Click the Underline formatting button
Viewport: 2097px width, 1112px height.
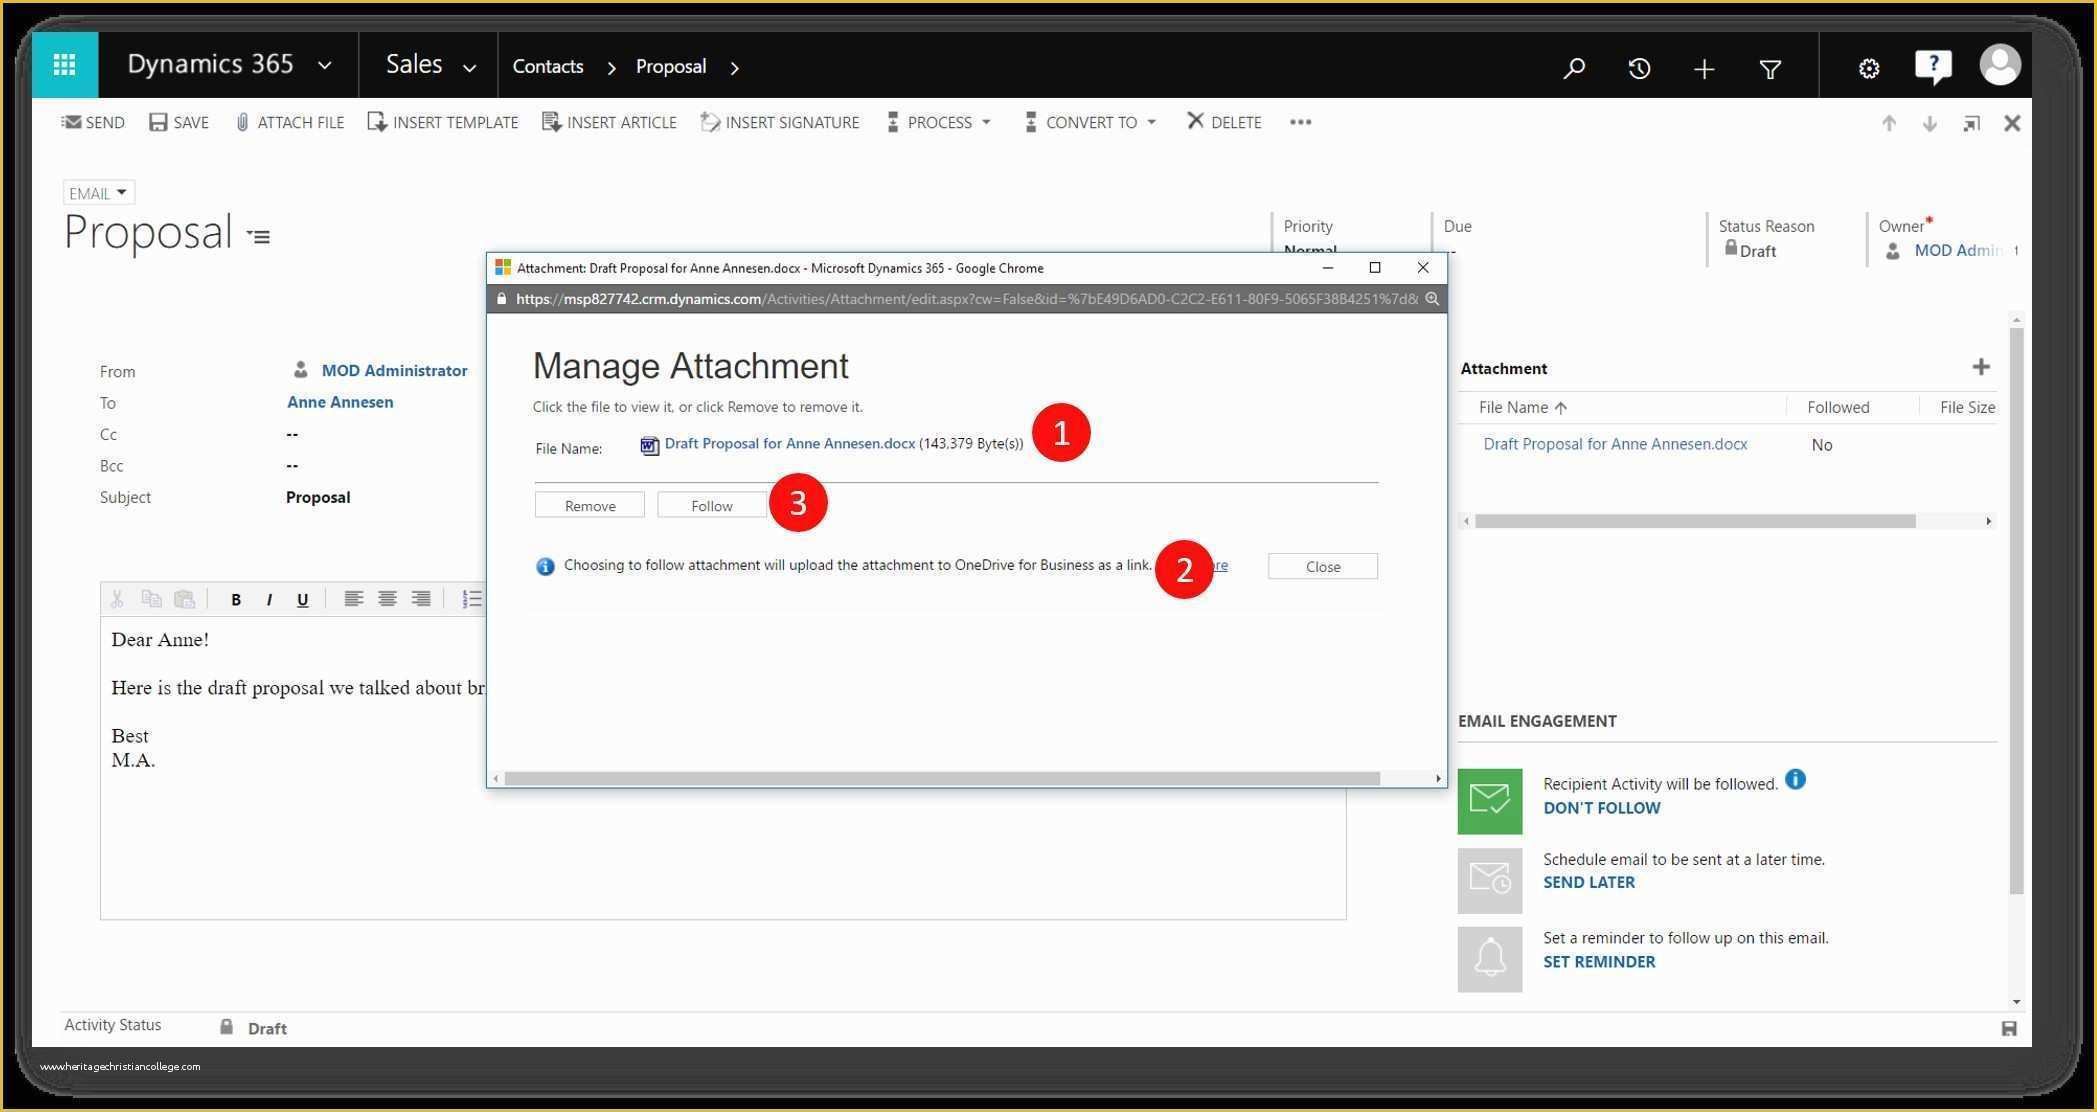[x=302, y=599]
